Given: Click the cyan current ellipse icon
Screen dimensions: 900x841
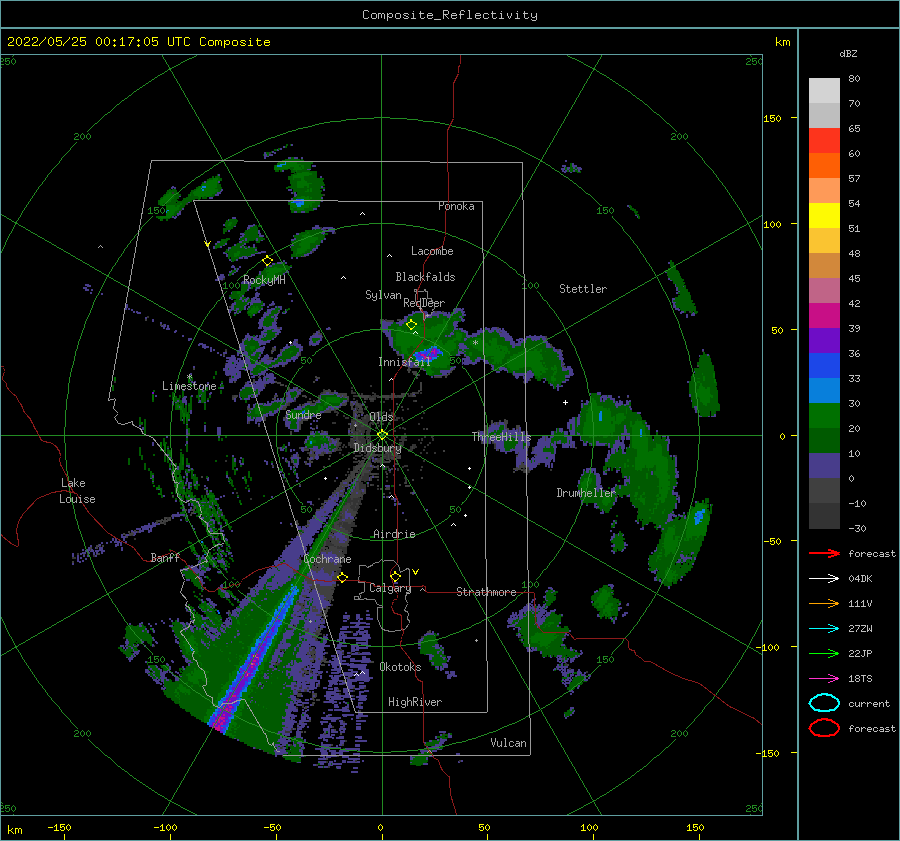Looking at the screenshot, I should click(824, 703).
